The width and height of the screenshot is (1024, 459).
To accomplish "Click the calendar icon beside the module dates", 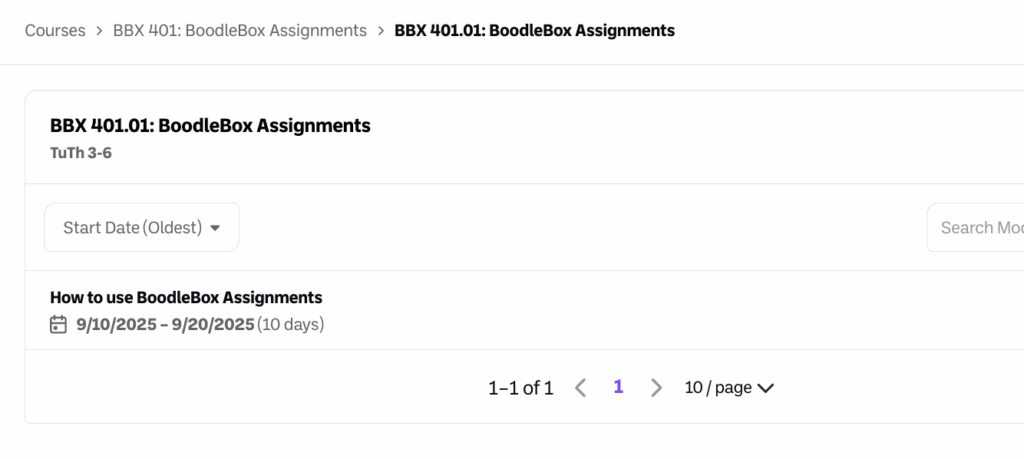I will pyautogui.click(x=59, y=324).
